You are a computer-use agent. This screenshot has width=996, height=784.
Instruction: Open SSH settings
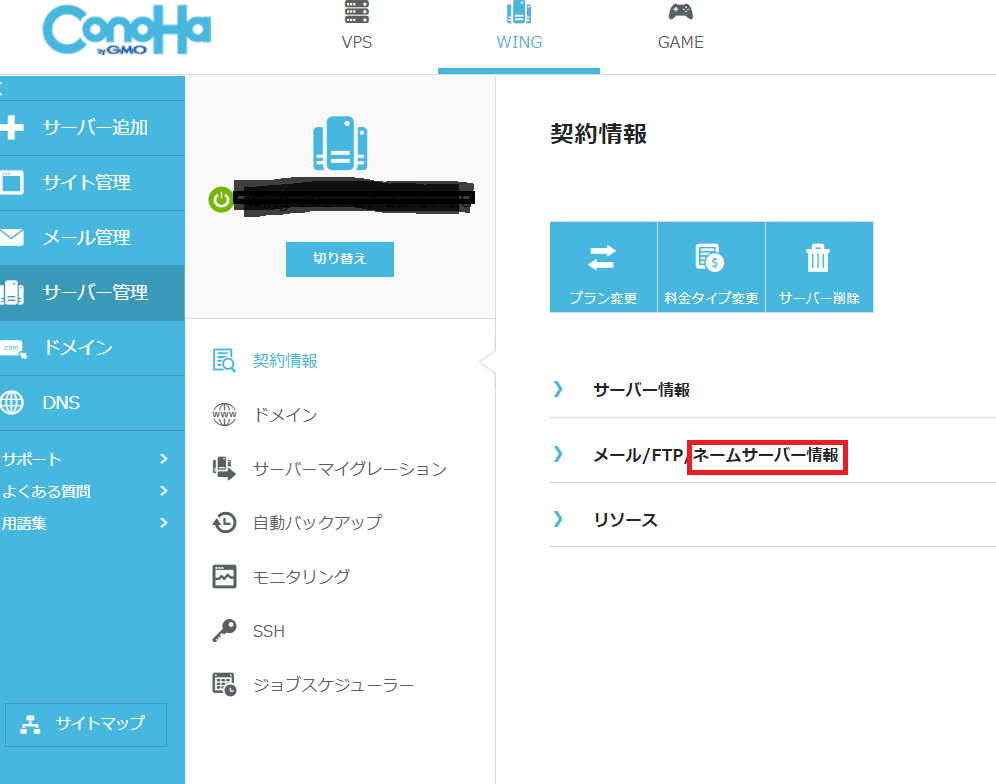pyautogui.click(x=269, y=631)
